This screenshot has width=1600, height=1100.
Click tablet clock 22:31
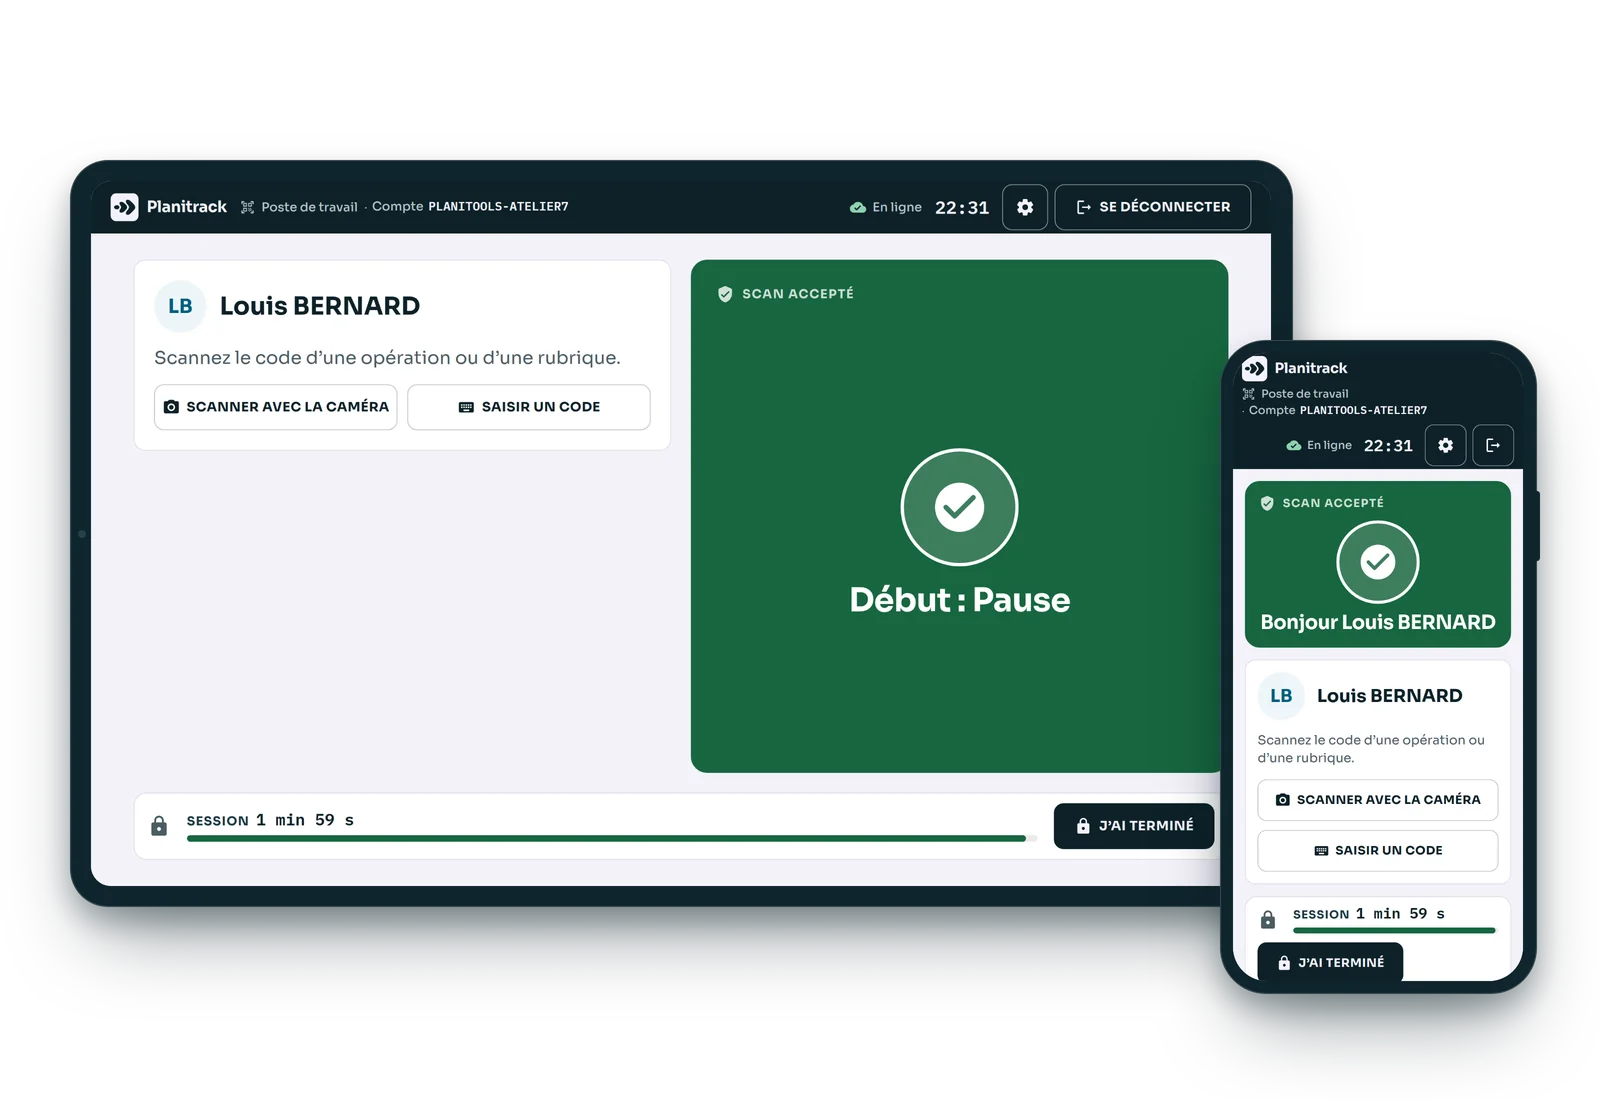click(x=962, y=208)
